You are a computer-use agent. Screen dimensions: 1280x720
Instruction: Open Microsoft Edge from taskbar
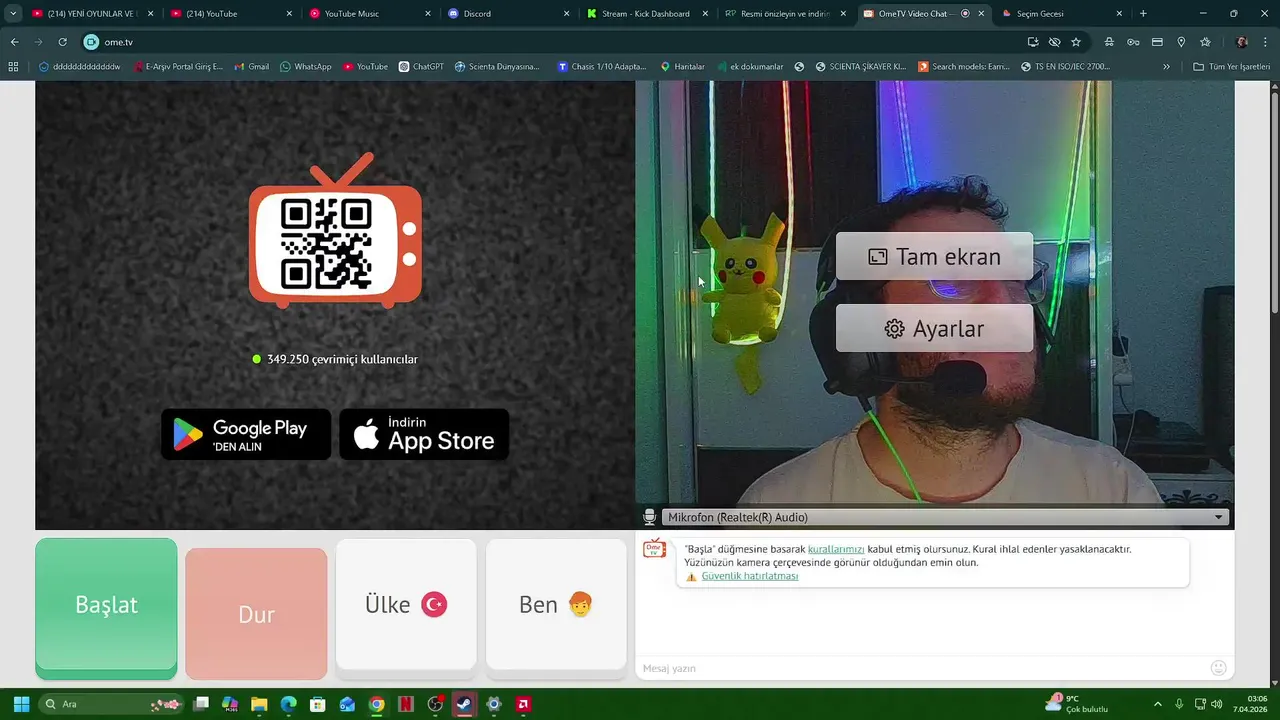[x=288, y=704]
